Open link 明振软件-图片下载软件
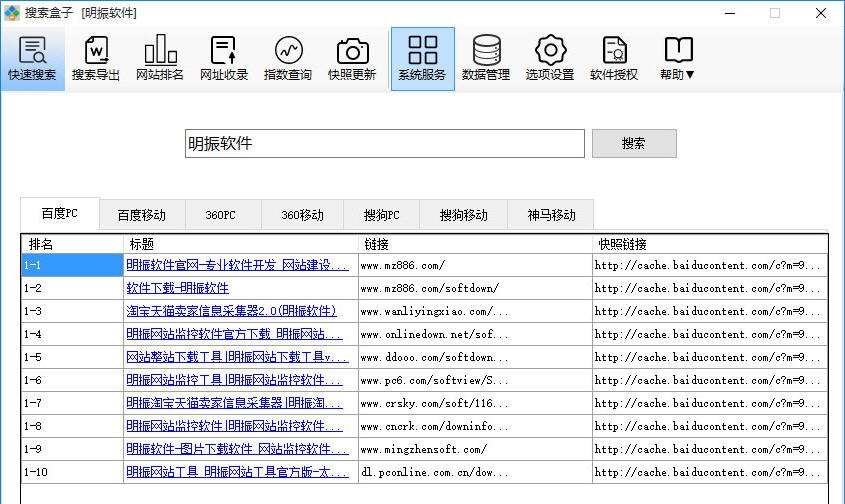The image size is (845, 504). [237, 449]
